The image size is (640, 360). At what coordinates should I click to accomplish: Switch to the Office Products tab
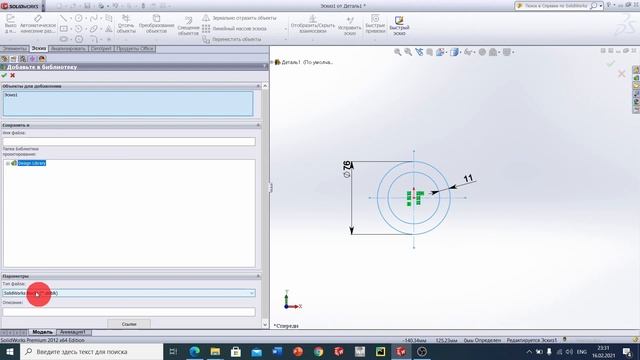(134, 49)
